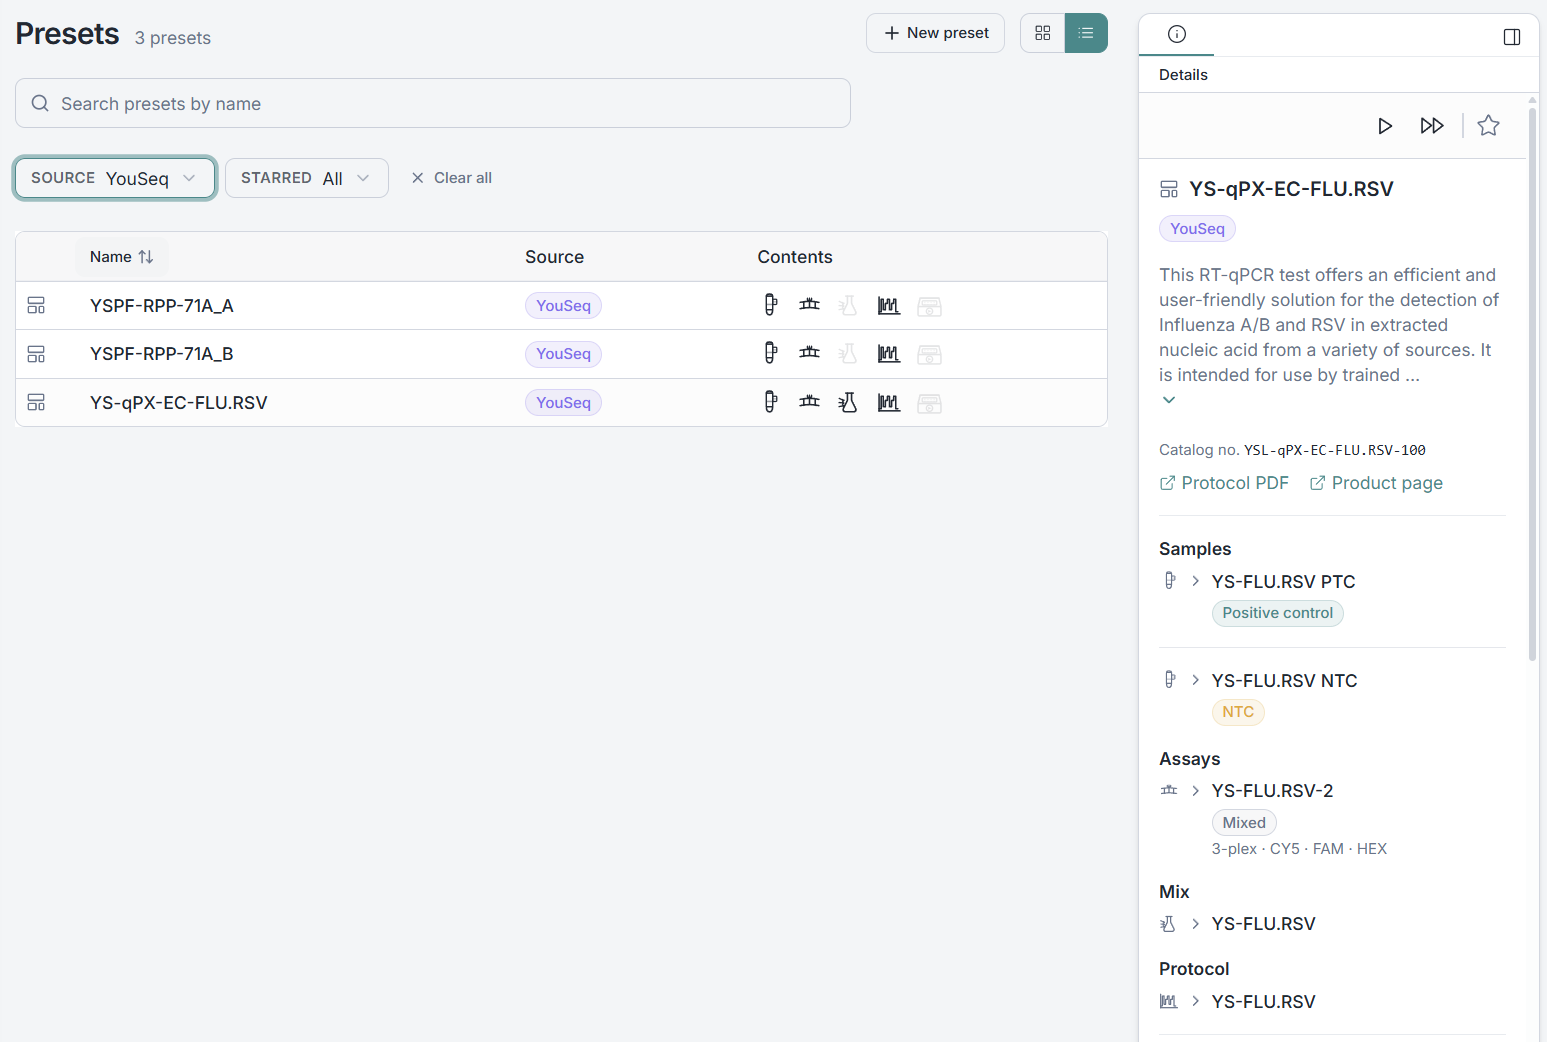Click protocol chart icon in YS-qPX-EC-FLU.RSV row

coord(889,403)
